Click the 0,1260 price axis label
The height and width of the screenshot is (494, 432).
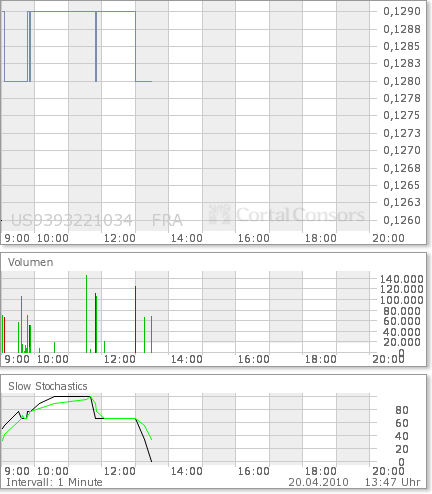pos(402,220)
